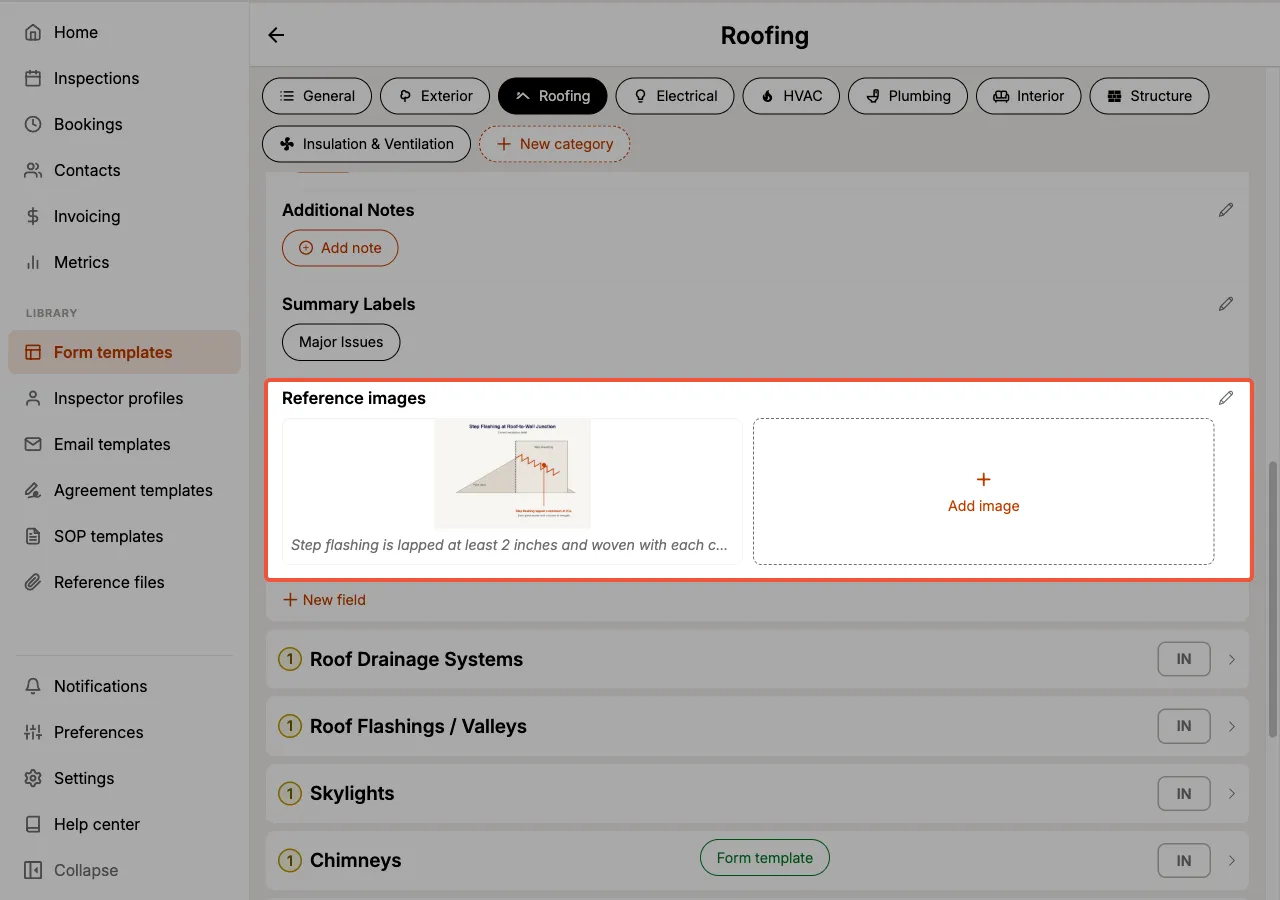This screenshot has width=1280, height=900.
Task: Click the Major Issues summary label
Action: 341,342
